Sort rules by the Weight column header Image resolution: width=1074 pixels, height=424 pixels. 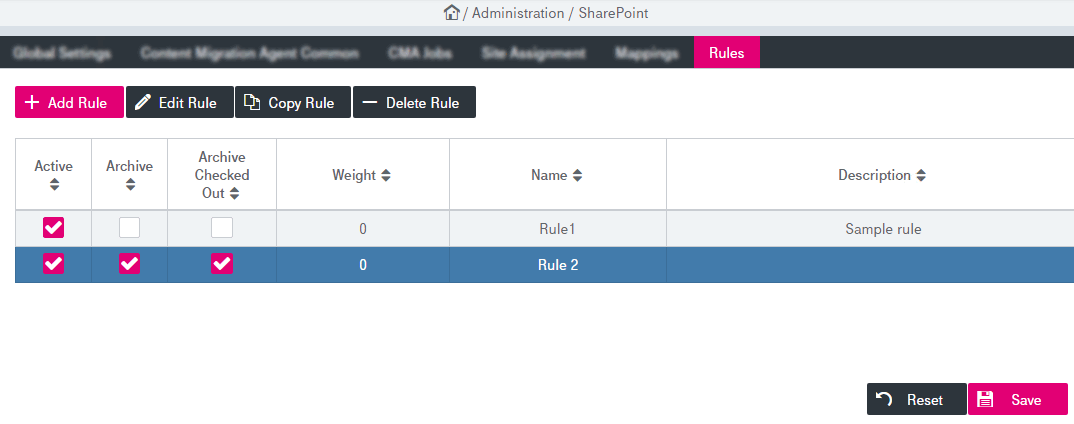click(x=362, y=175)
